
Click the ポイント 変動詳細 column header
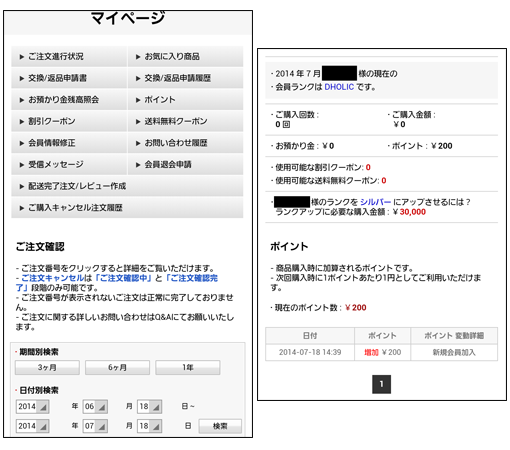pyautogui.click(x=454, y=336)
